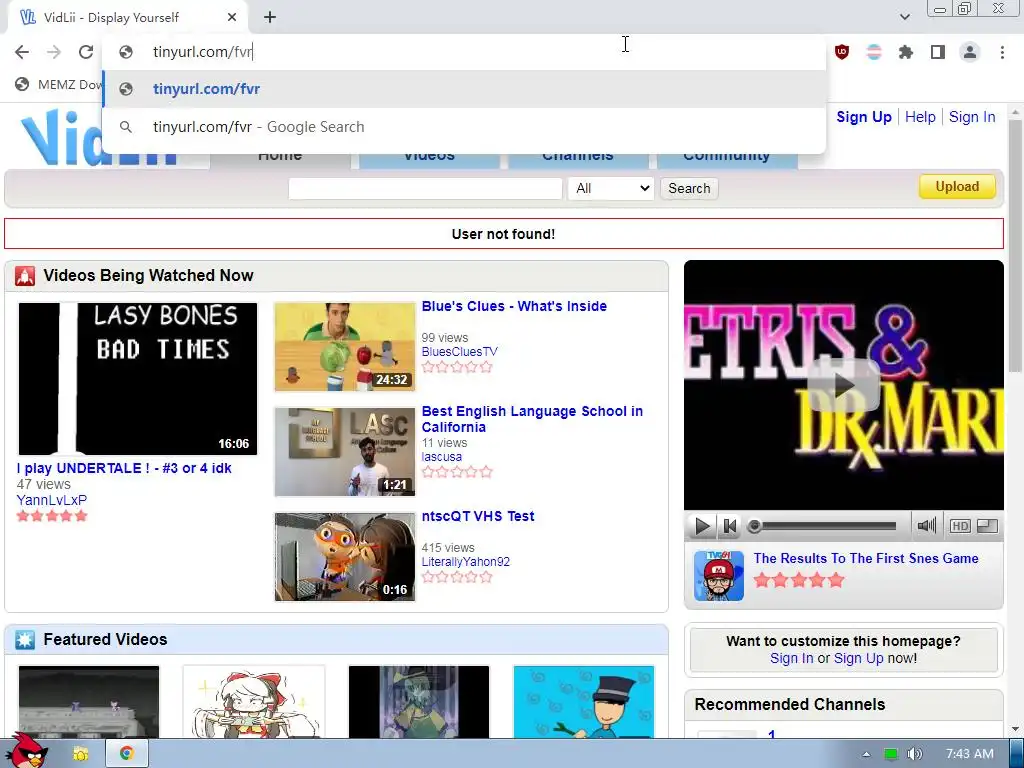Open the anime girl featured video thumbnail
The height and width of the screenshot is (768, 1024).
coord(254,701)
